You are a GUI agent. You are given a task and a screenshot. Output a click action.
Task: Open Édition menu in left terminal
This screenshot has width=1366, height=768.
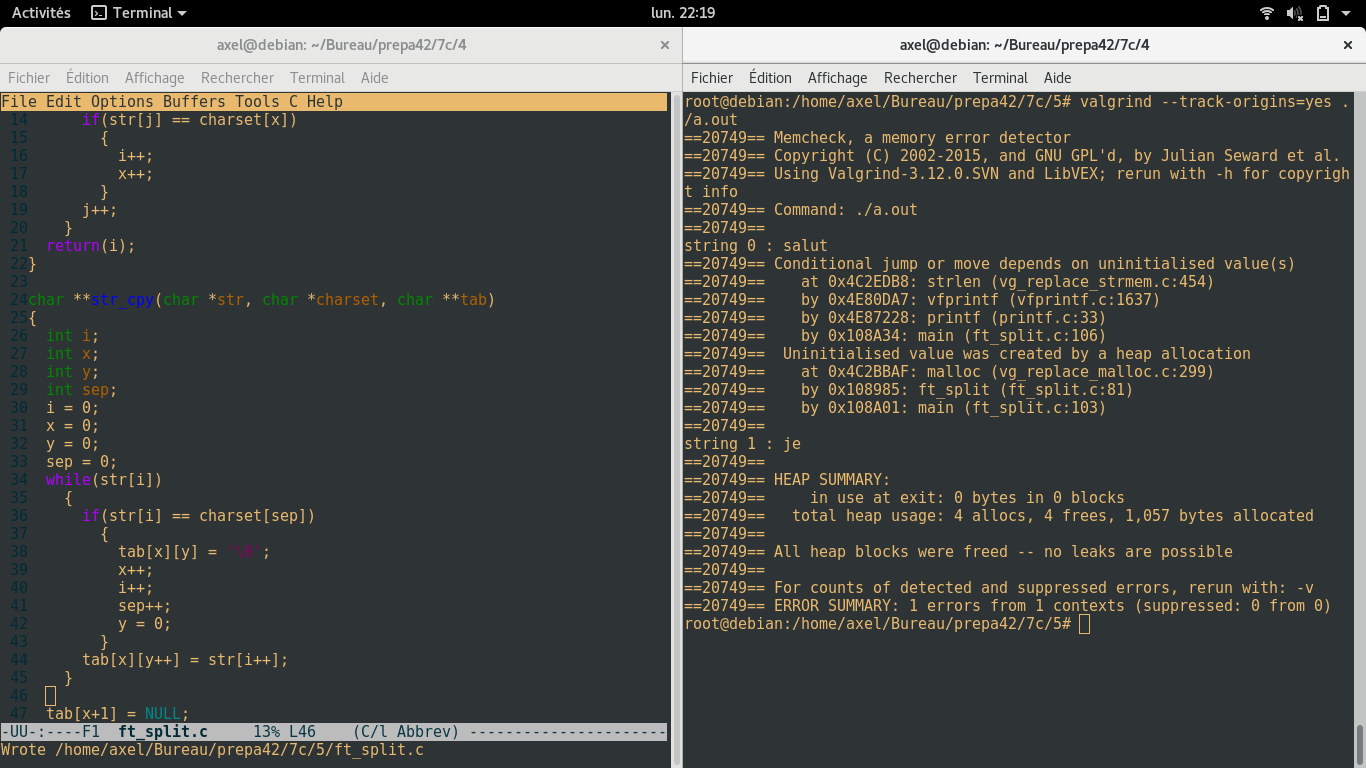point(87,78)
